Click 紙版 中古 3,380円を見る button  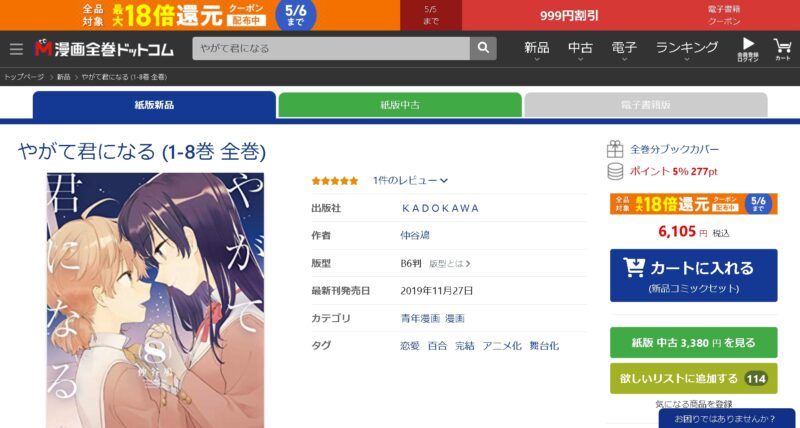(693, 342)
